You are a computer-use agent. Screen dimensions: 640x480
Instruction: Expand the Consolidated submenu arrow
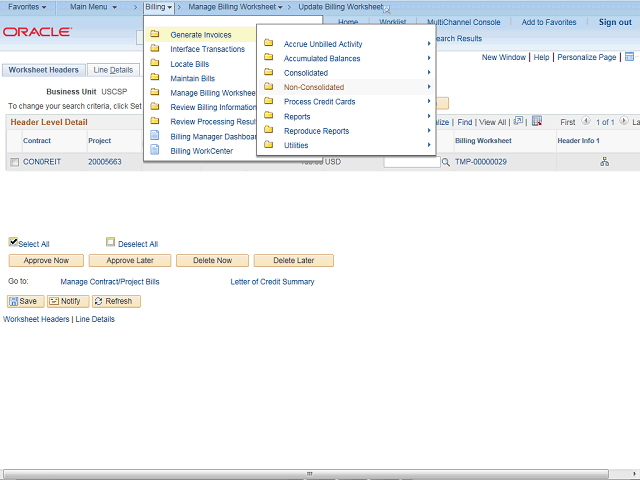(429, 72)
